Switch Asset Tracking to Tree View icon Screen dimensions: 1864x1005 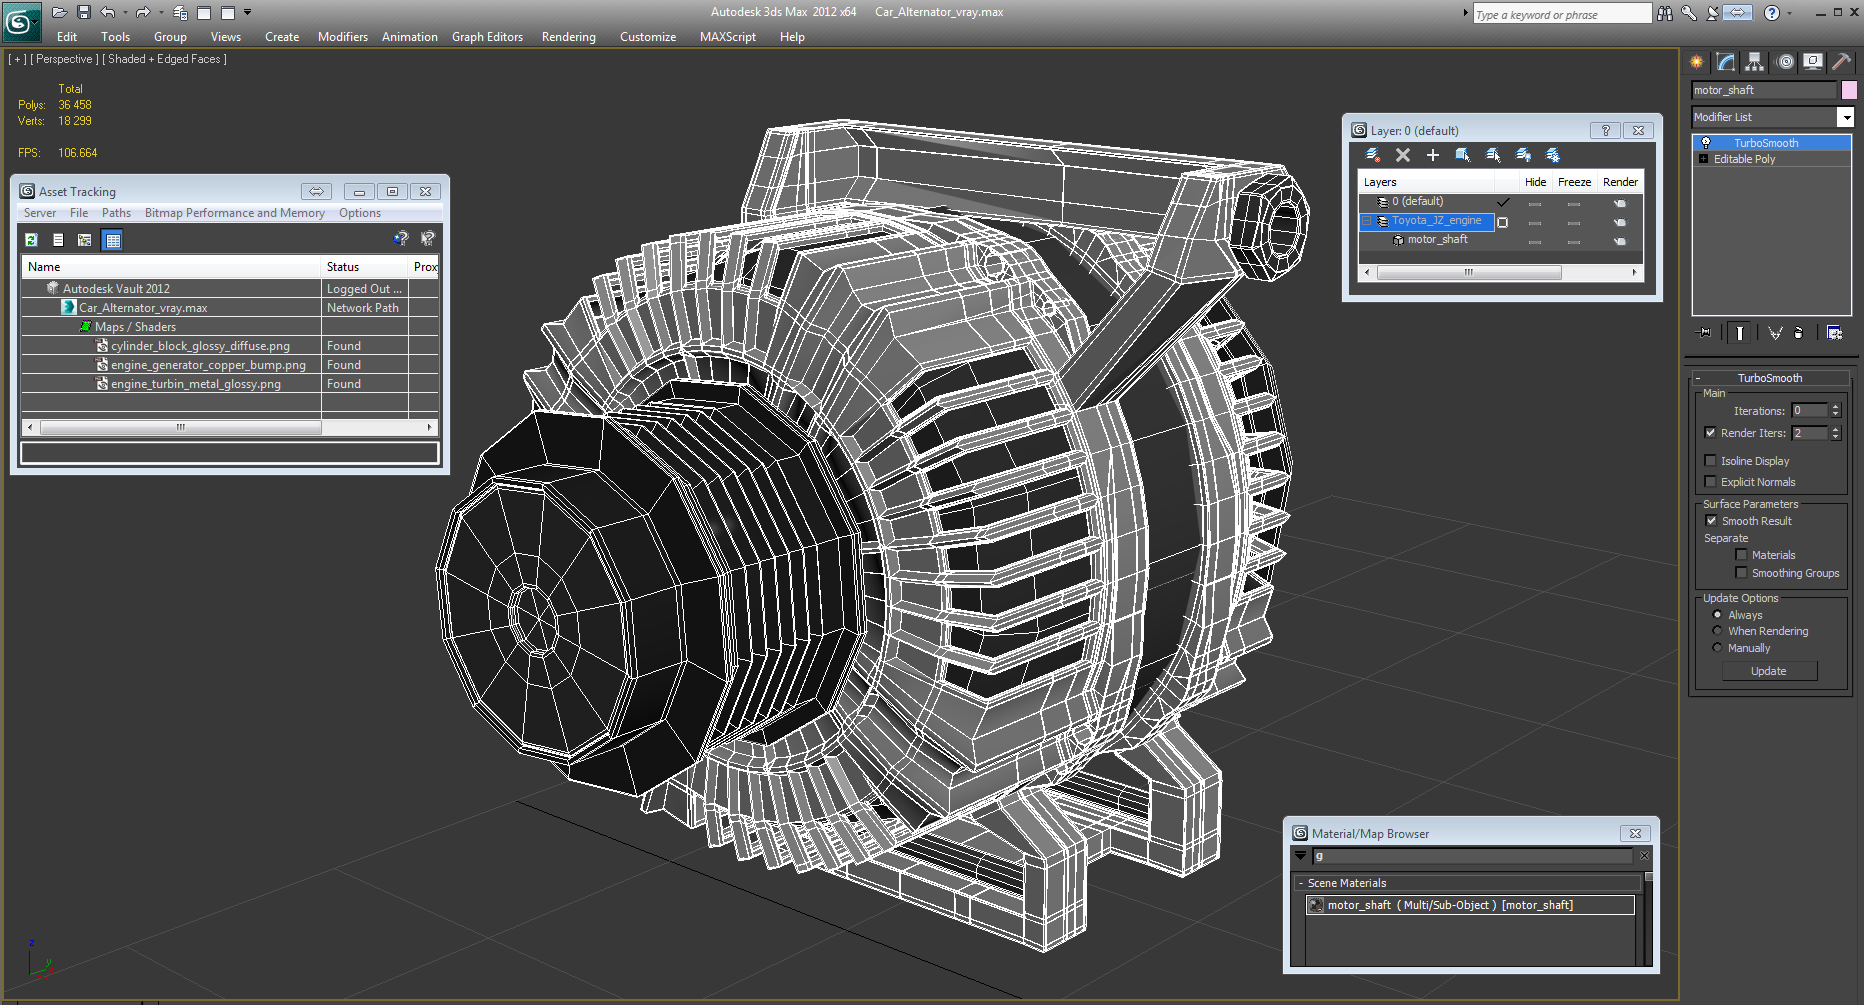coord(85,240)
